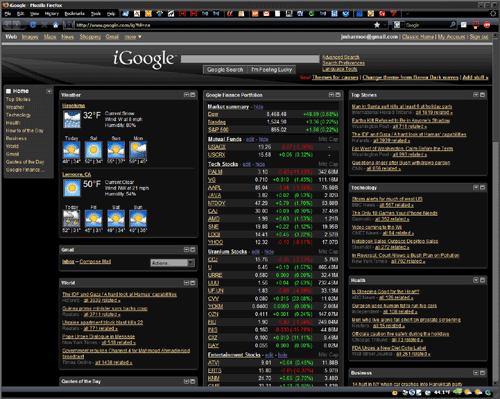
Task: Bookmark this page with the star icon
Action: point(377,25)
